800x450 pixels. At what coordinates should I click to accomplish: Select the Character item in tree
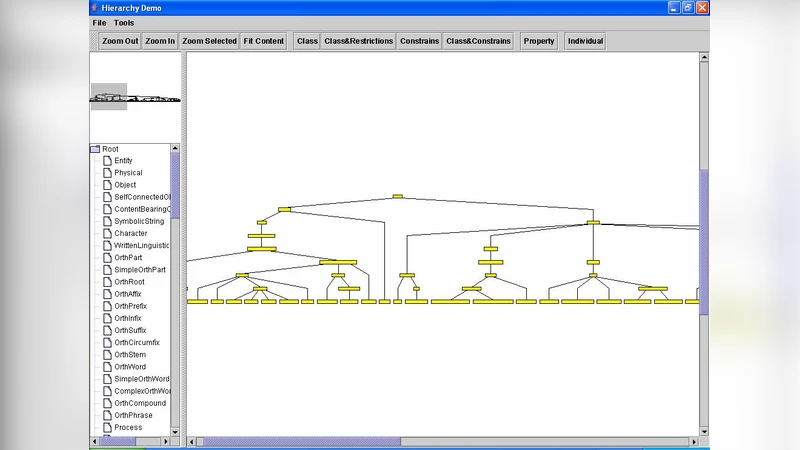[130, 233]
